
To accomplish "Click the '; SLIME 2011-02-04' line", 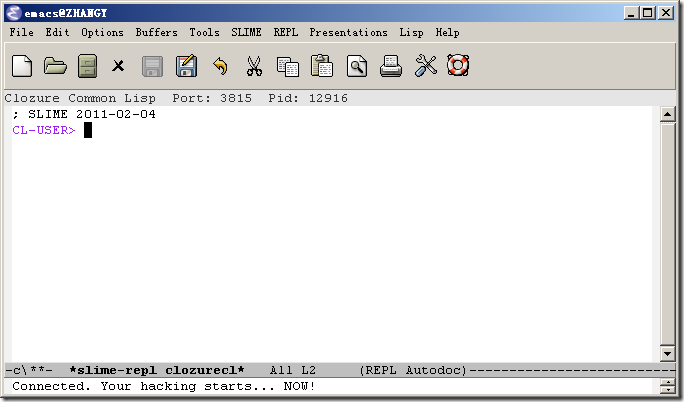I will 84,114.
